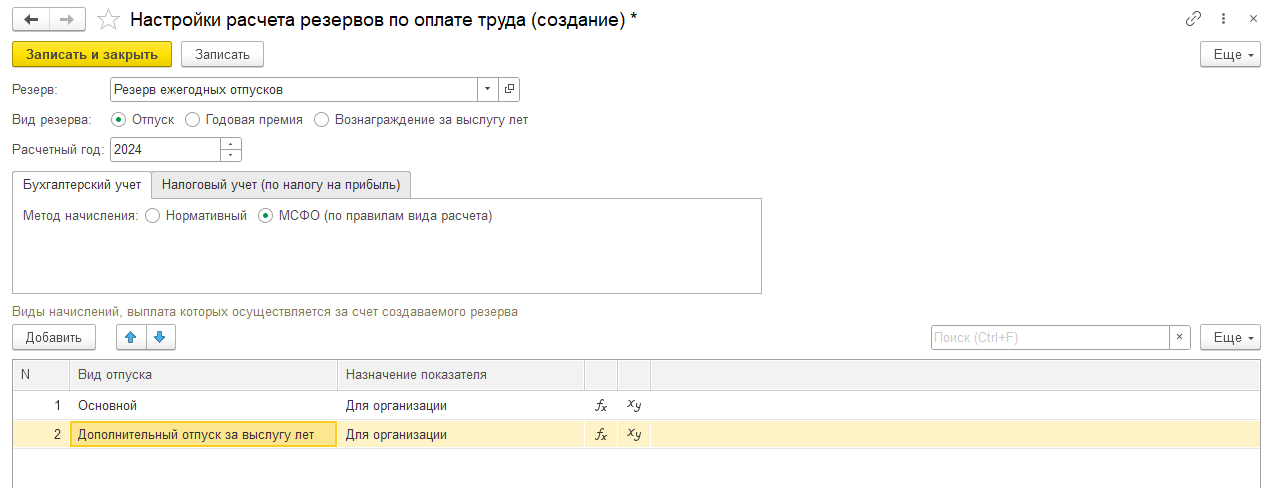This screenshot has width=1280, height=488.
Task: Open the three-dot options menu icon
Action: coord(1223,19)
